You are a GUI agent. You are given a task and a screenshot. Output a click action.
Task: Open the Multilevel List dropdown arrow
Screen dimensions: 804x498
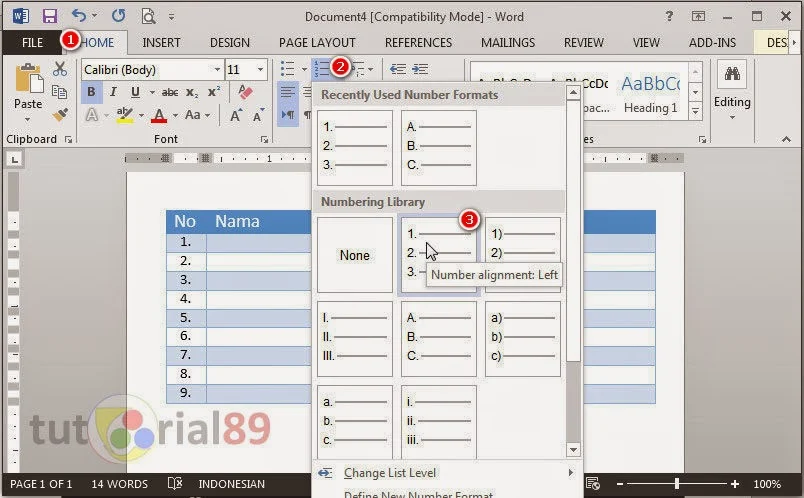coord(371,69)
